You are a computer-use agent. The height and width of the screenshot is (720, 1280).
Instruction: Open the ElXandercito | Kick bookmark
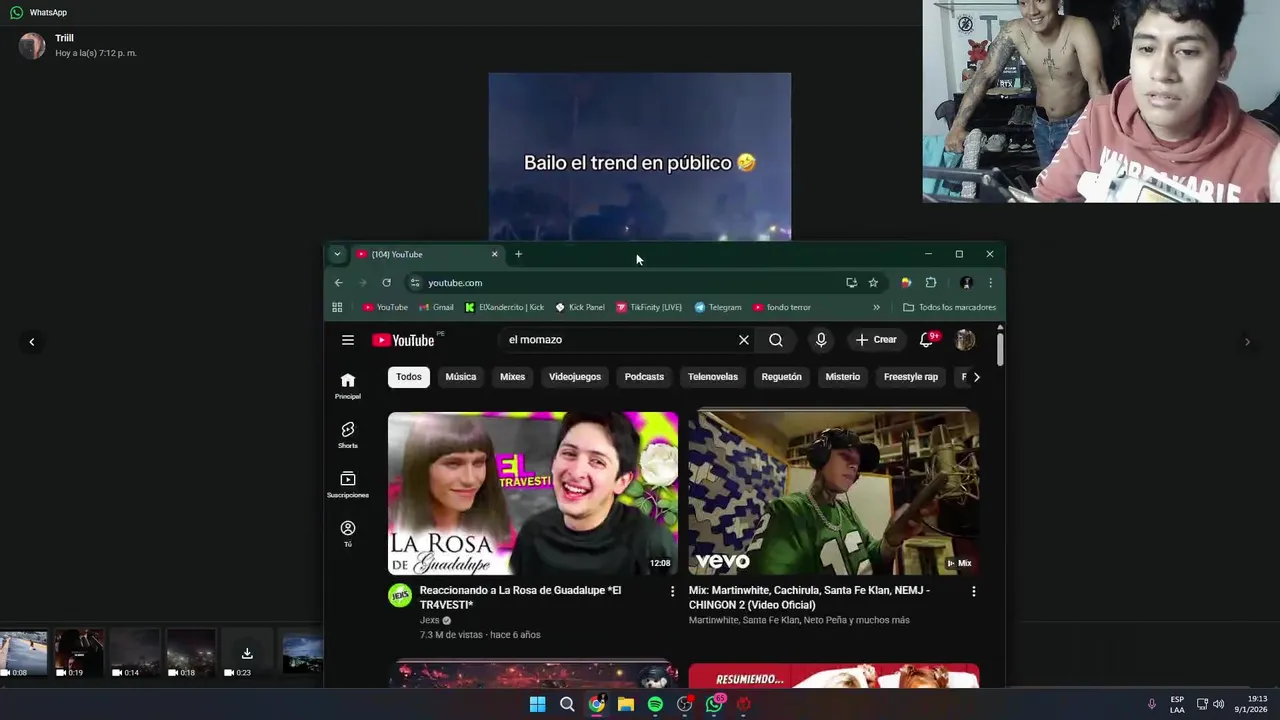(504, 307)
